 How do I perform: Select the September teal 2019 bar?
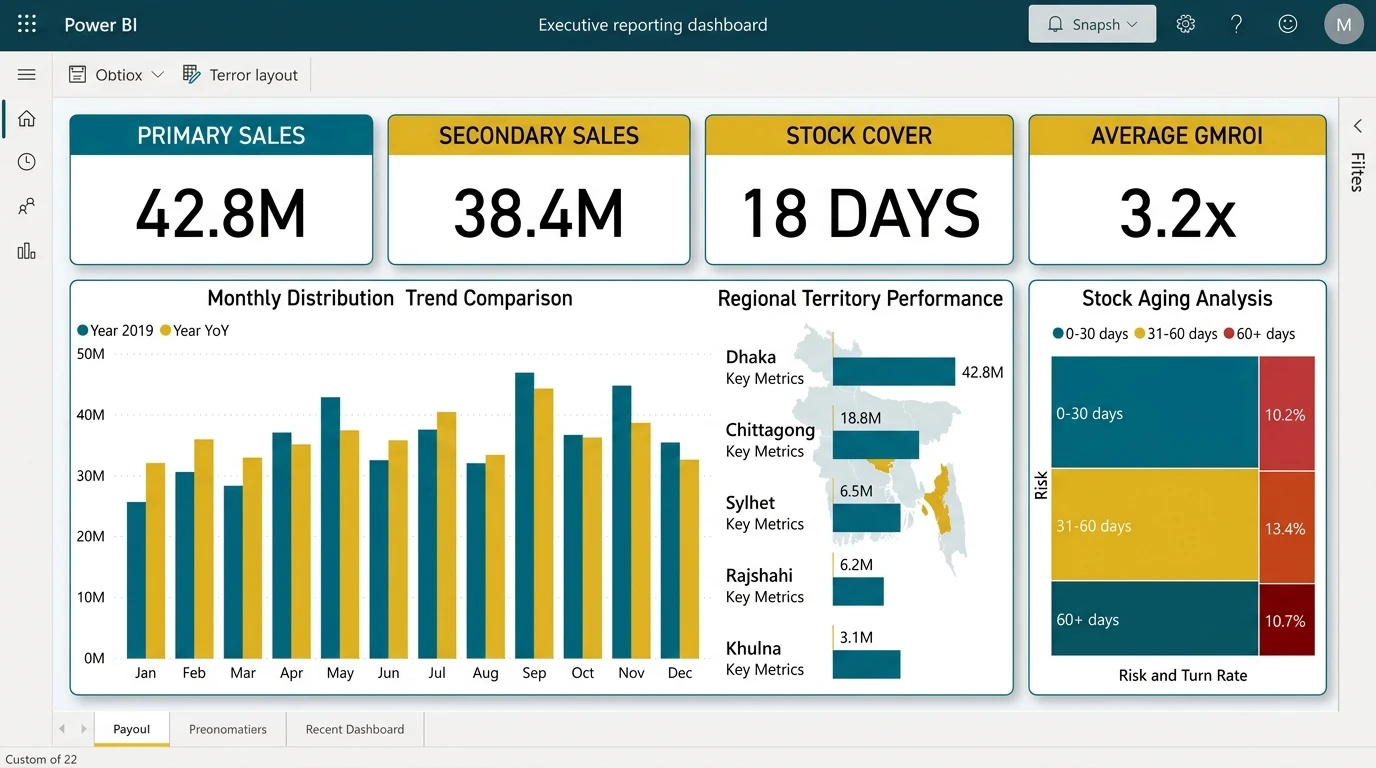[x=524, y=515]
